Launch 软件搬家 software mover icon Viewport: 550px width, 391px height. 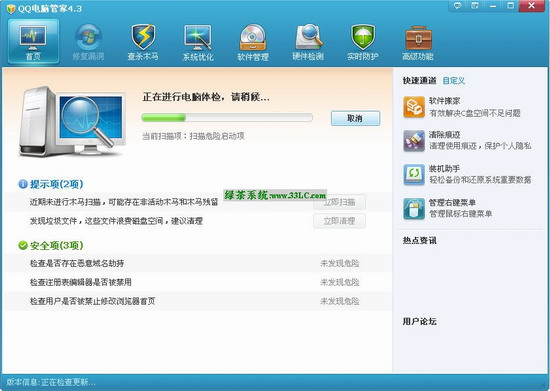click(414, 107)
